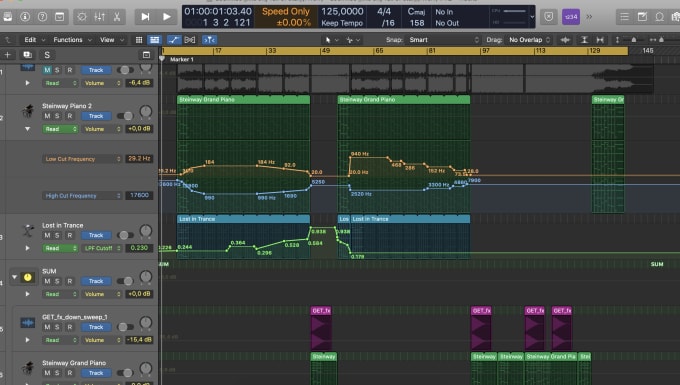
Task: Open Read automation mode on Lost in Trance
Action: coord(60,248)
